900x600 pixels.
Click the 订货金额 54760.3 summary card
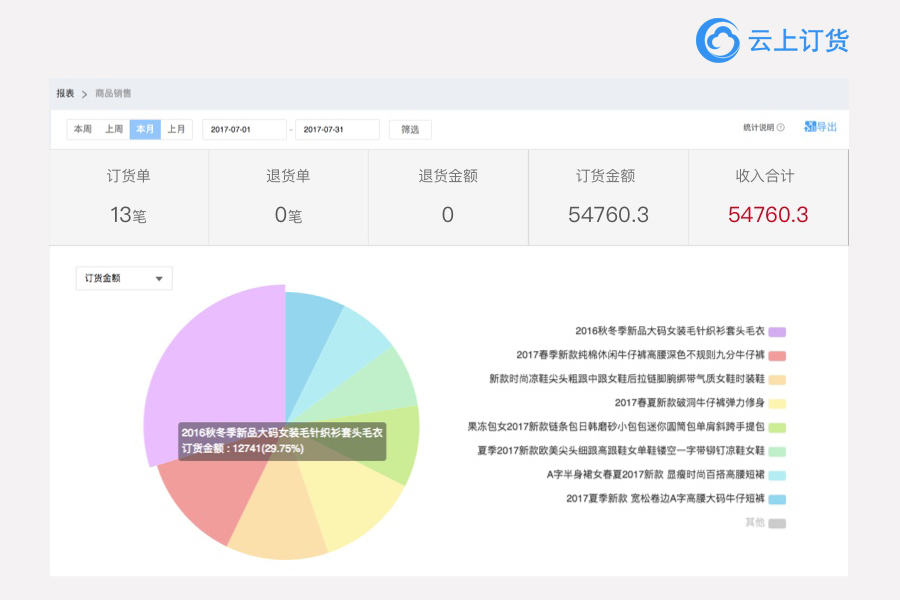click(608, 197)
